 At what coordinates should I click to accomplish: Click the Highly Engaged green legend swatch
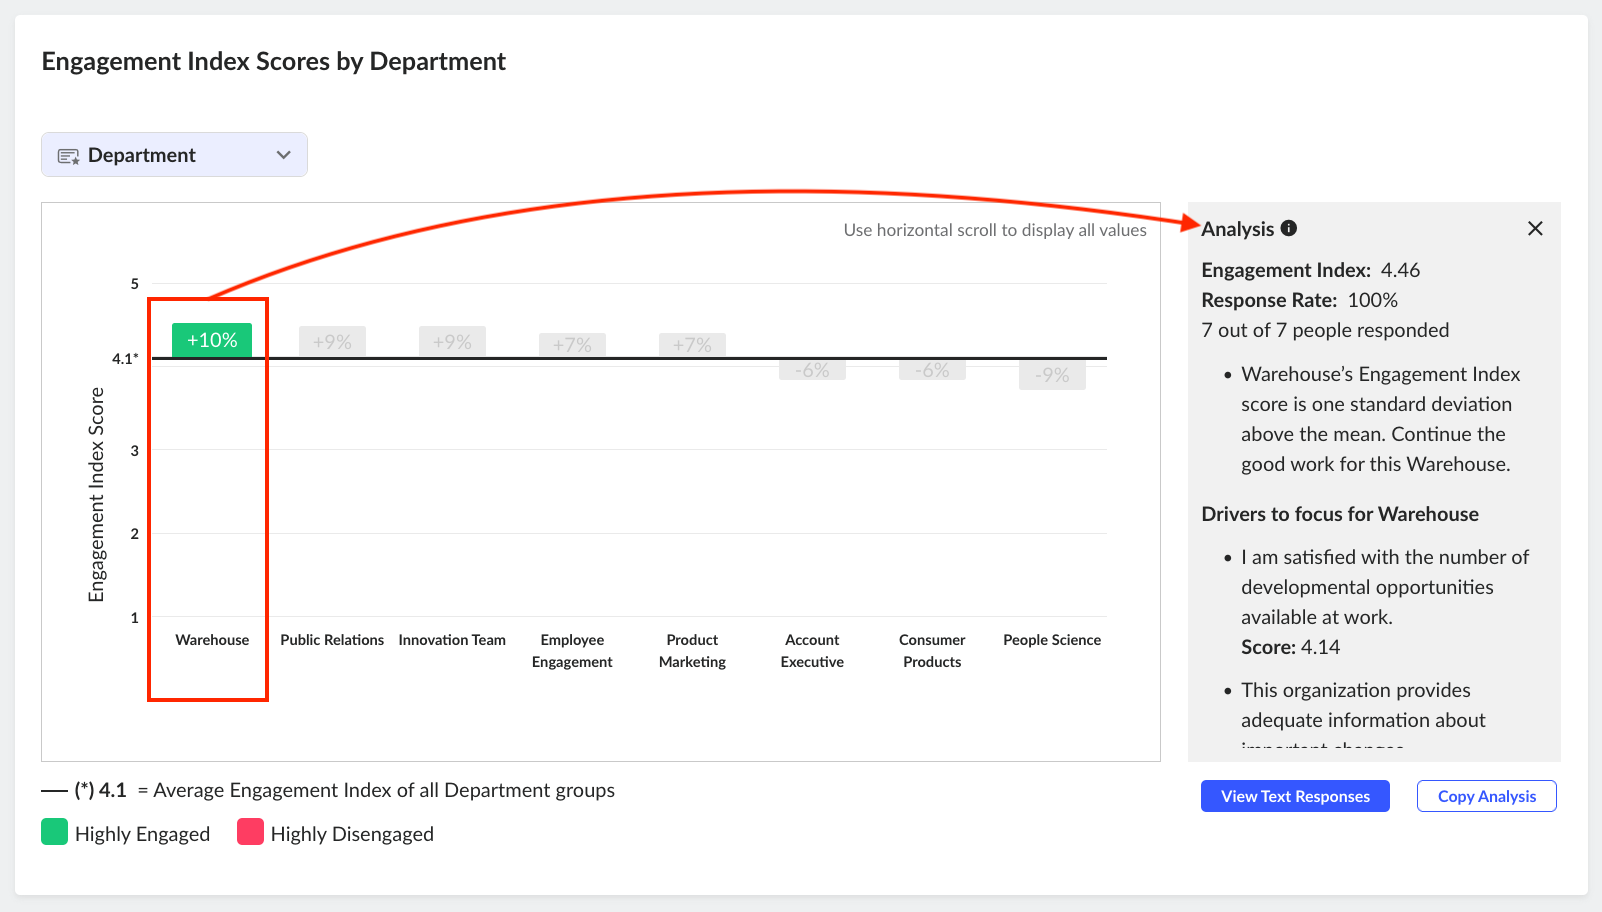(54, 832)
